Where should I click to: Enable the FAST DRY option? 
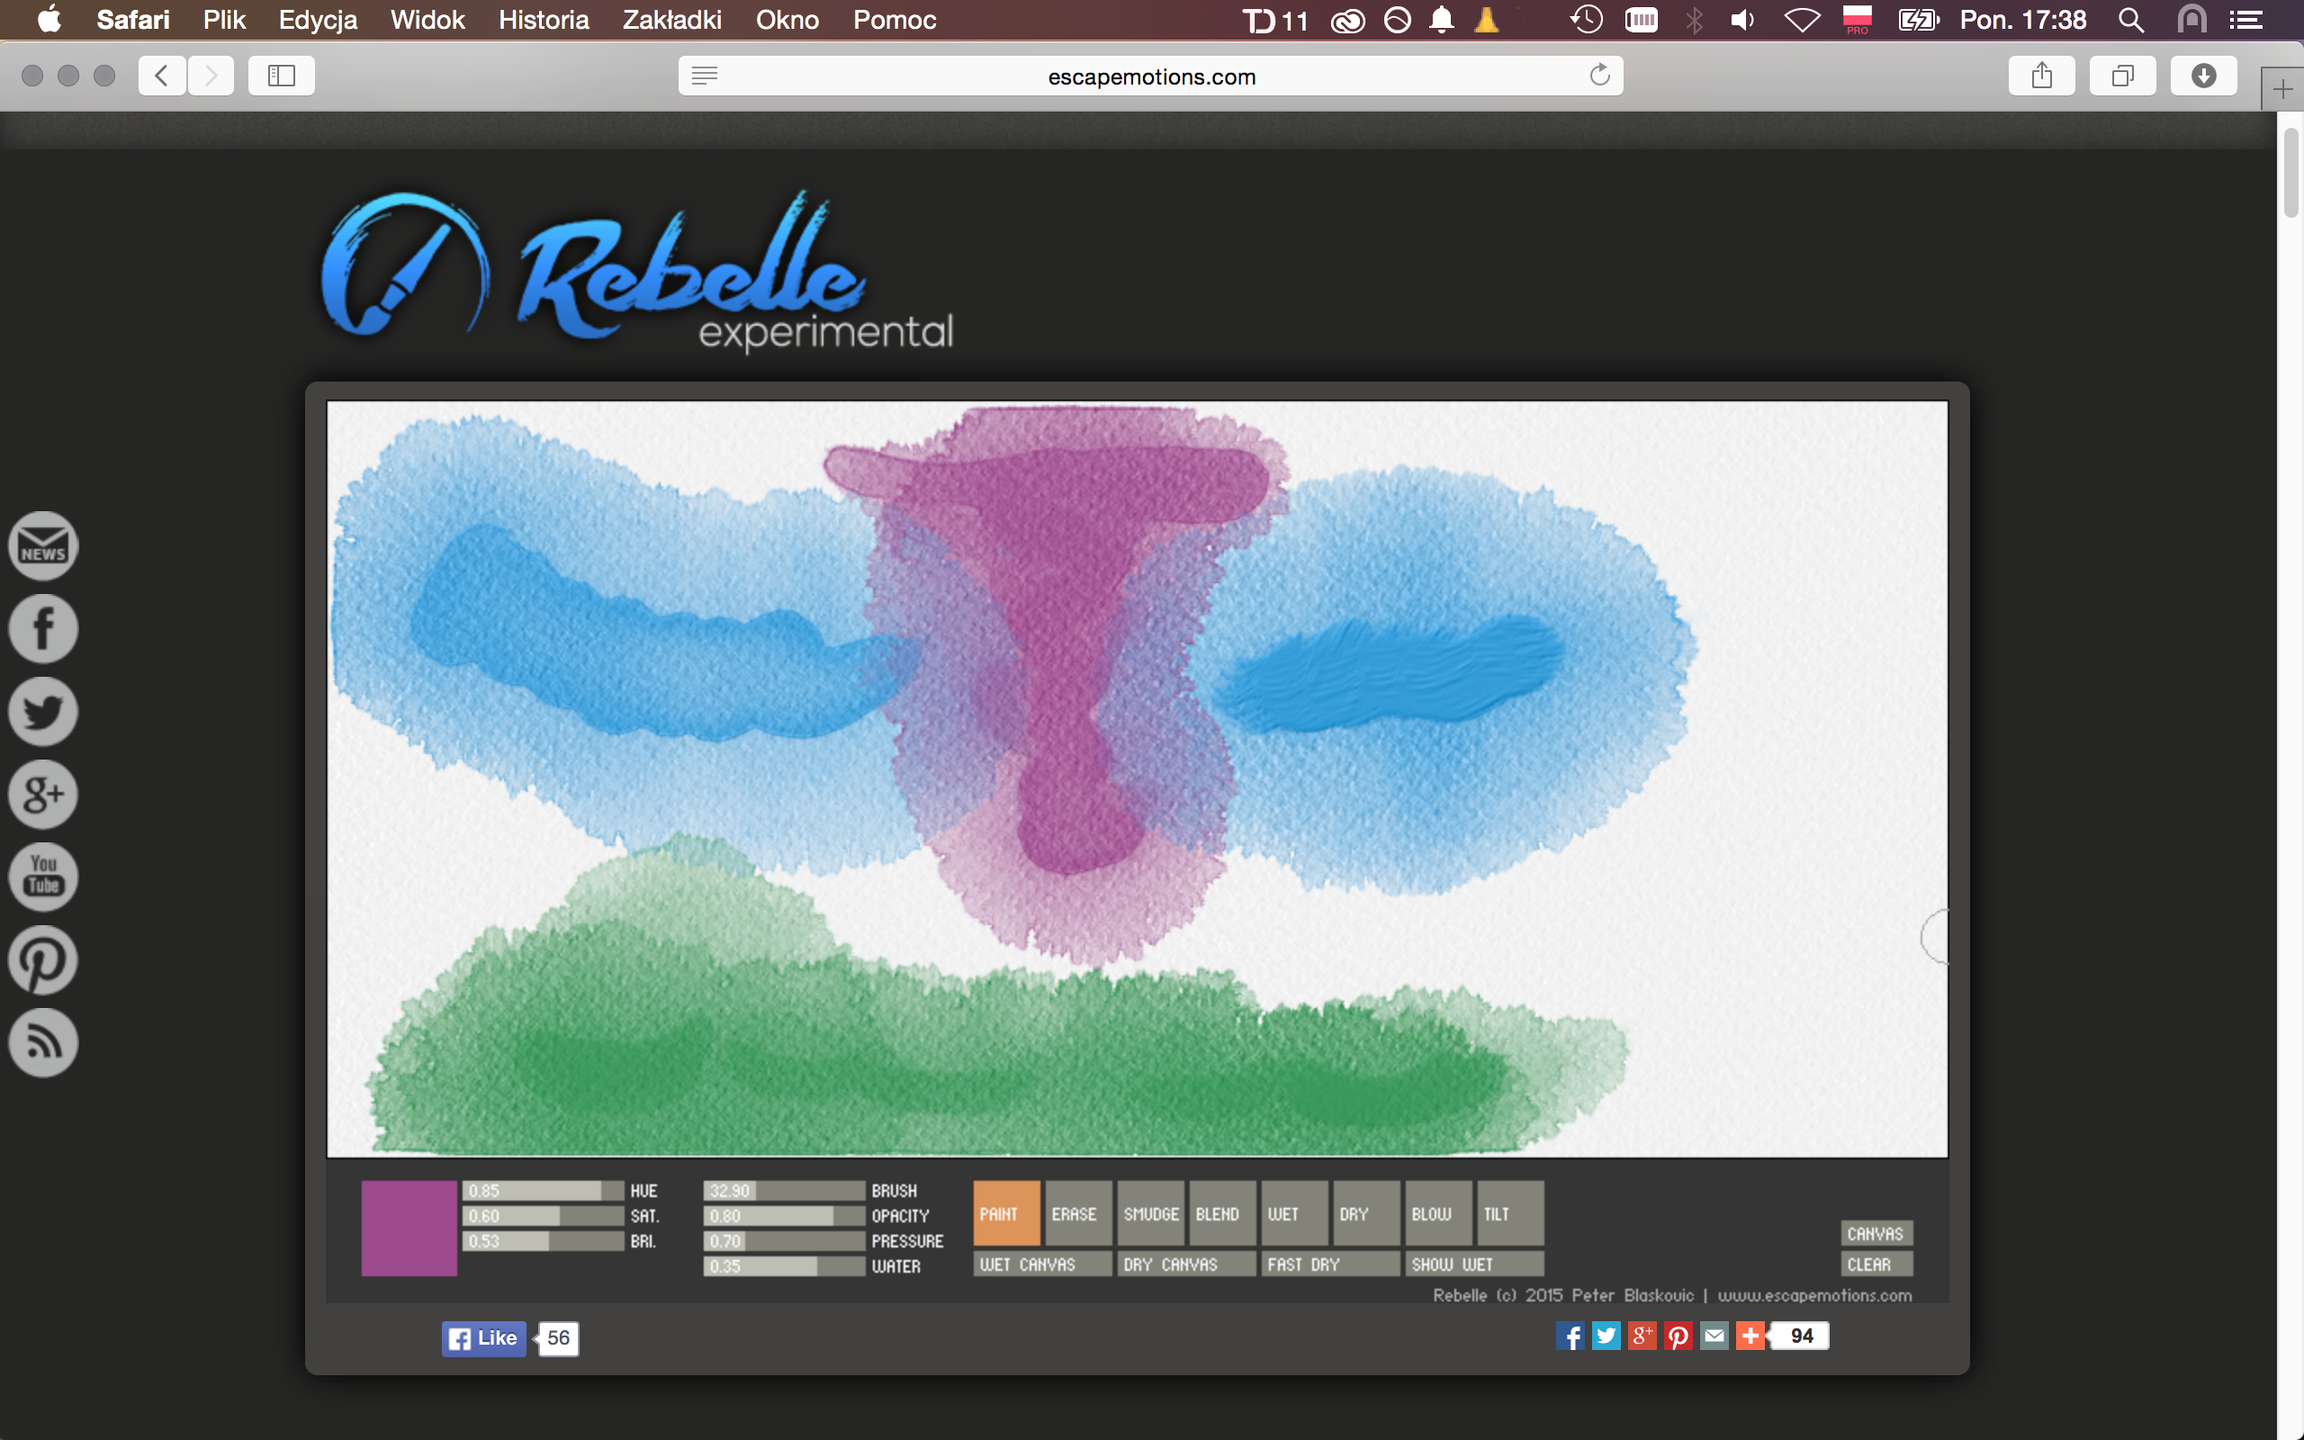(x=1330, y=1264)
